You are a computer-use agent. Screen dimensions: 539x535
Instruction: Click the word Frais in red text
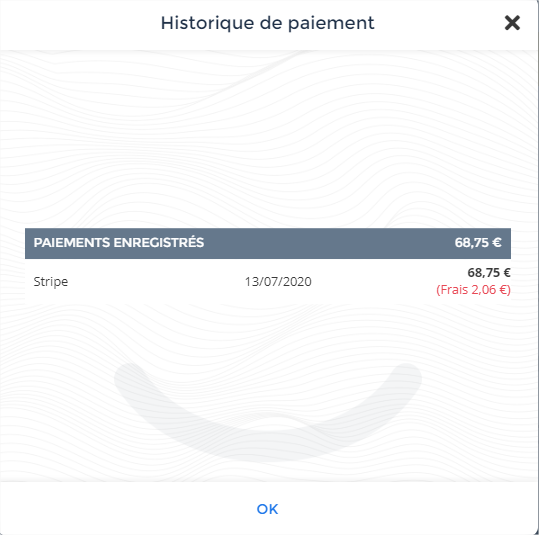click(x=454, y=290)
